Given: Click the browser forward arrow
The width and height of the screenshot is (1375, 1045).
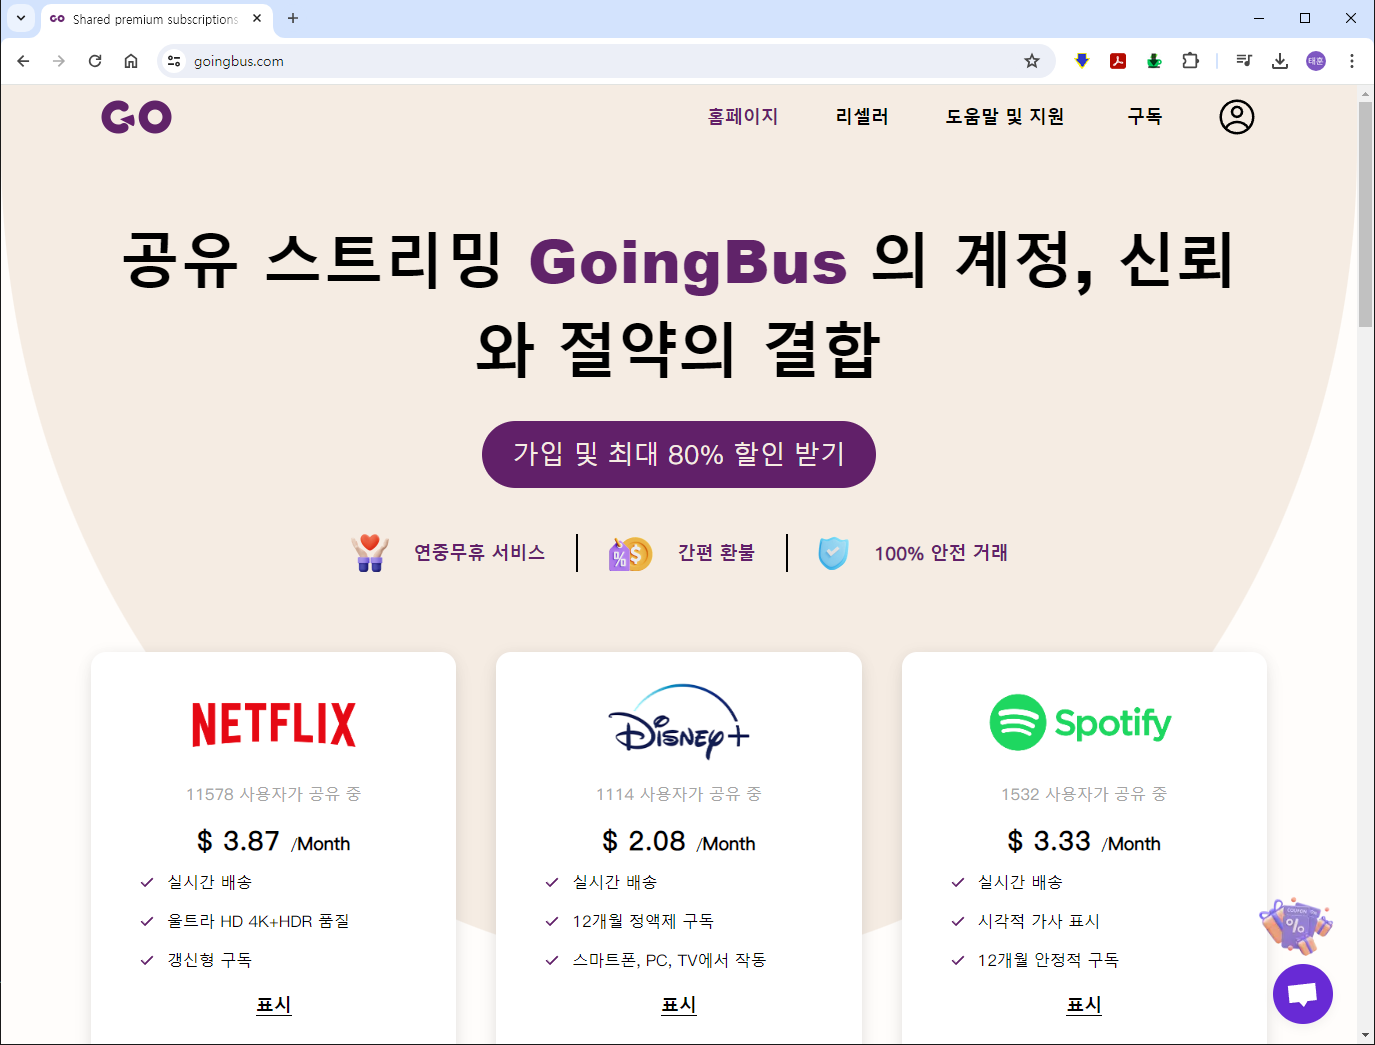Looking at the screenshot, I should point(59,61).
